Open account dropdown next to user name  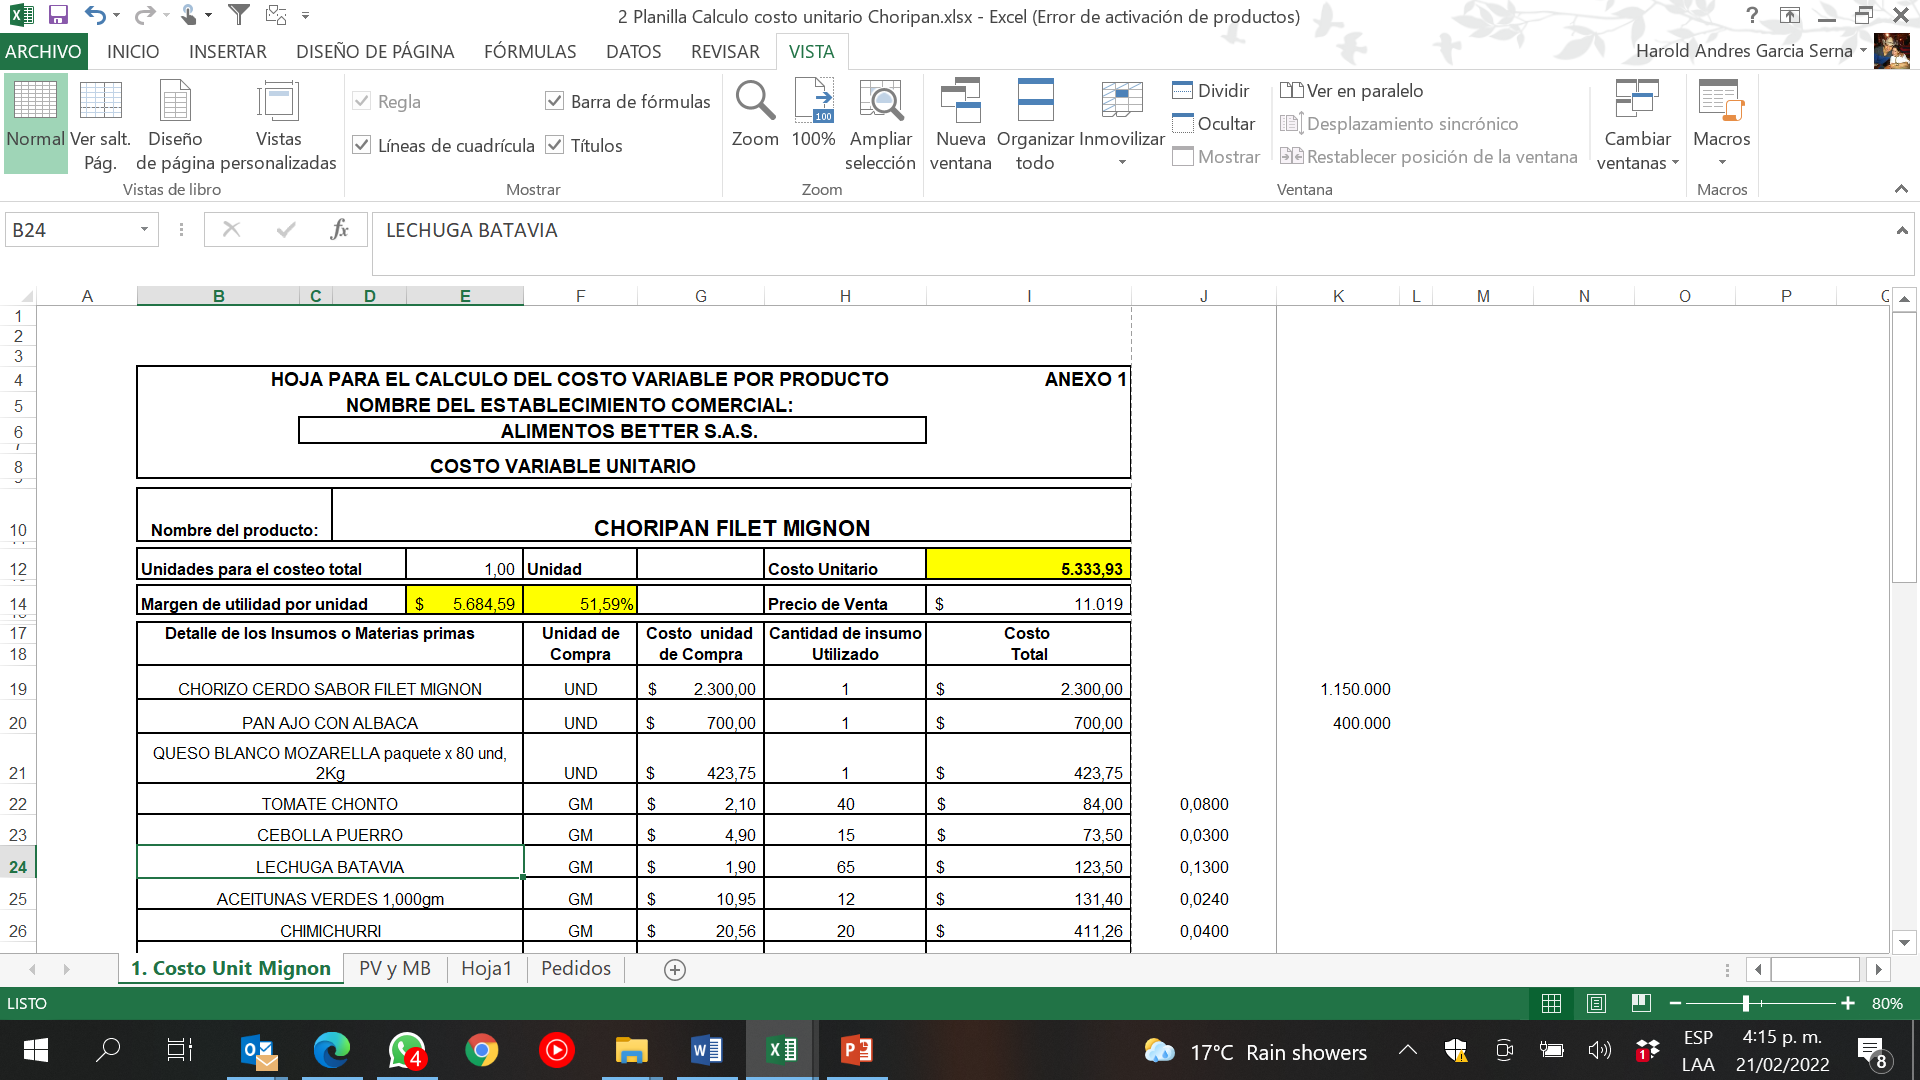click(1863, 50)
